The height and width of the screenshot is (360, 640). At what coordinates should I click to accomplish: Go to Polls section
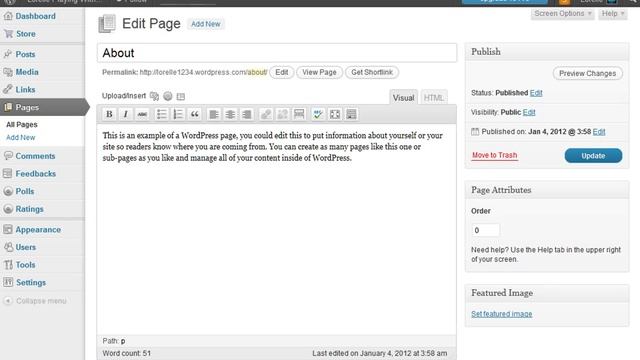pos(25,191)
